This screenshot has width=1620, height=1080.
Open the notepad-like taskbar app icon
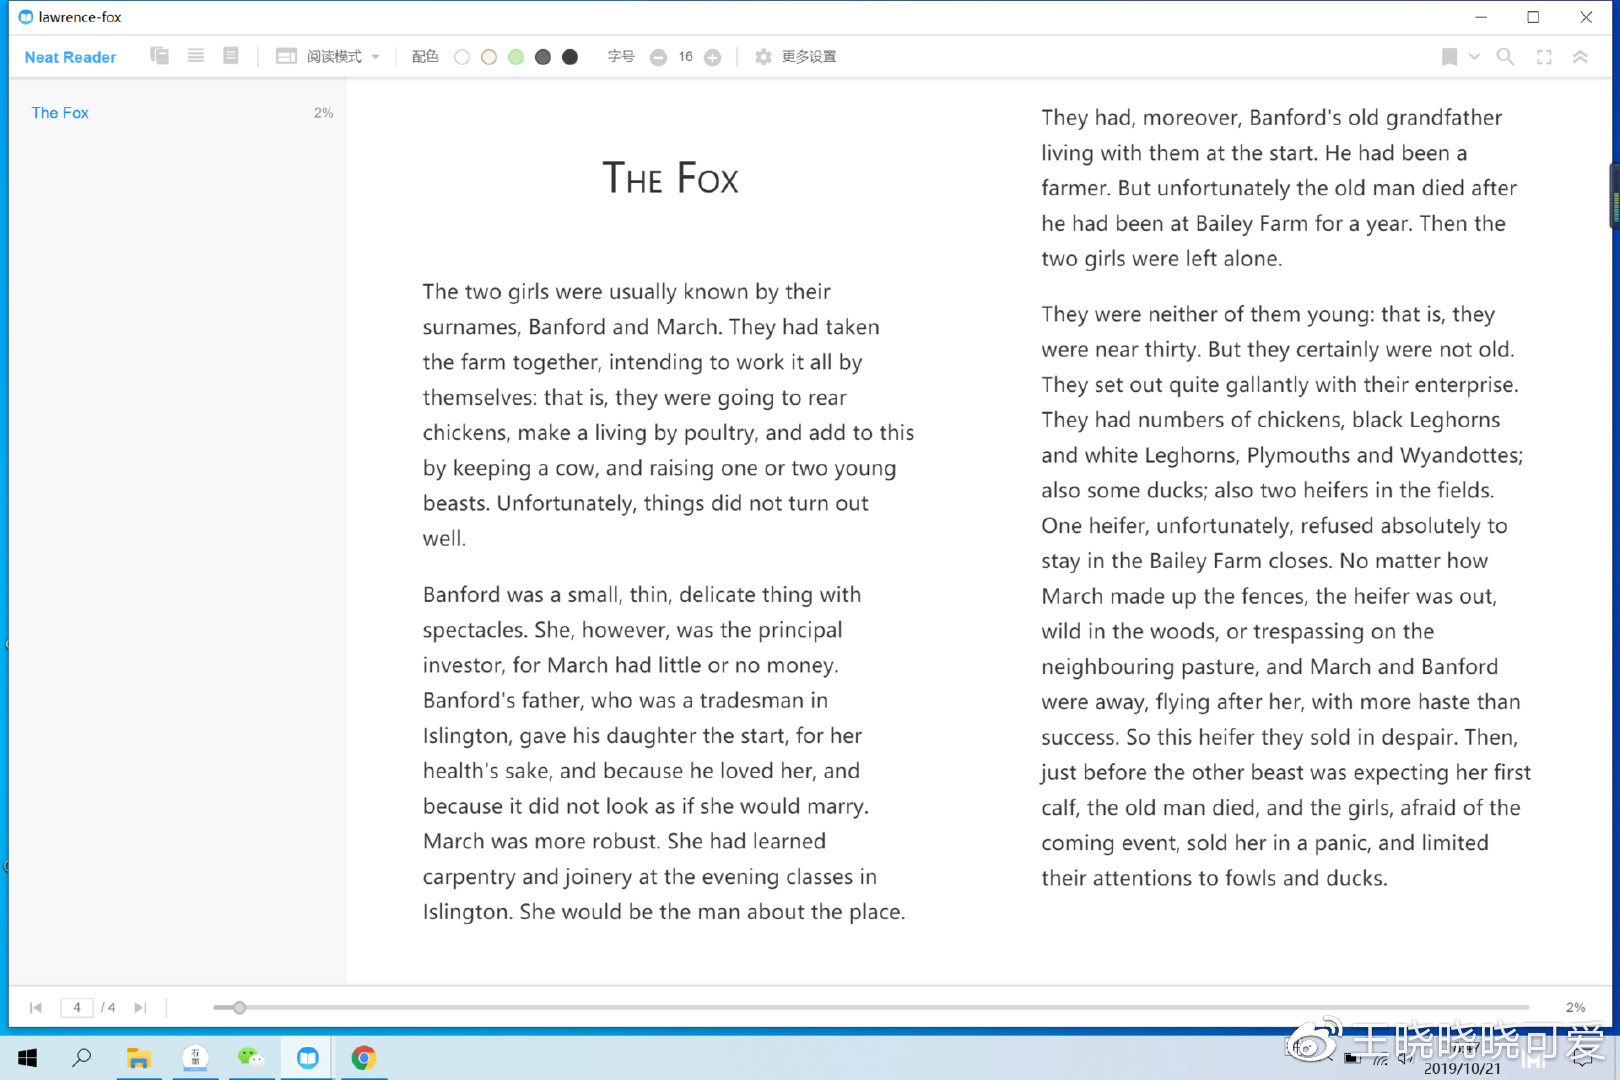pos(195,1057)
